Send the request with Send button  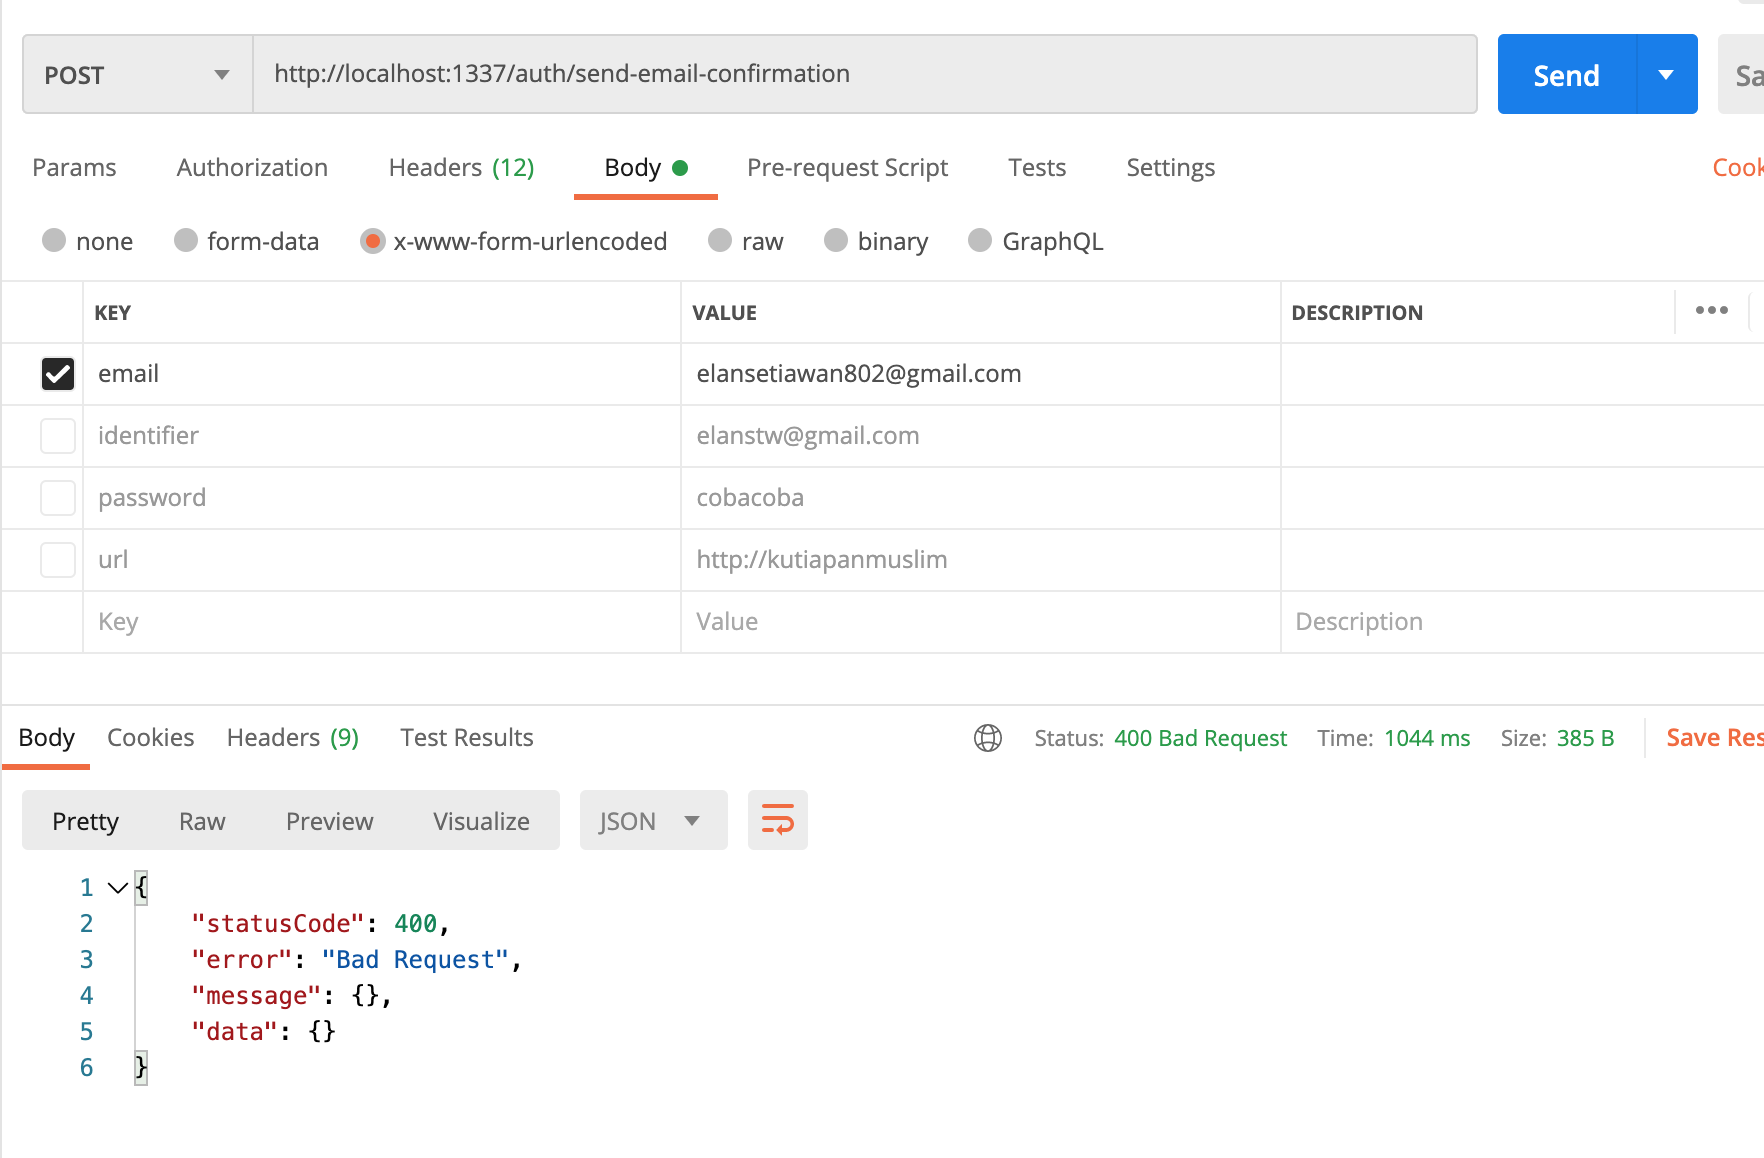[1567, 75]
